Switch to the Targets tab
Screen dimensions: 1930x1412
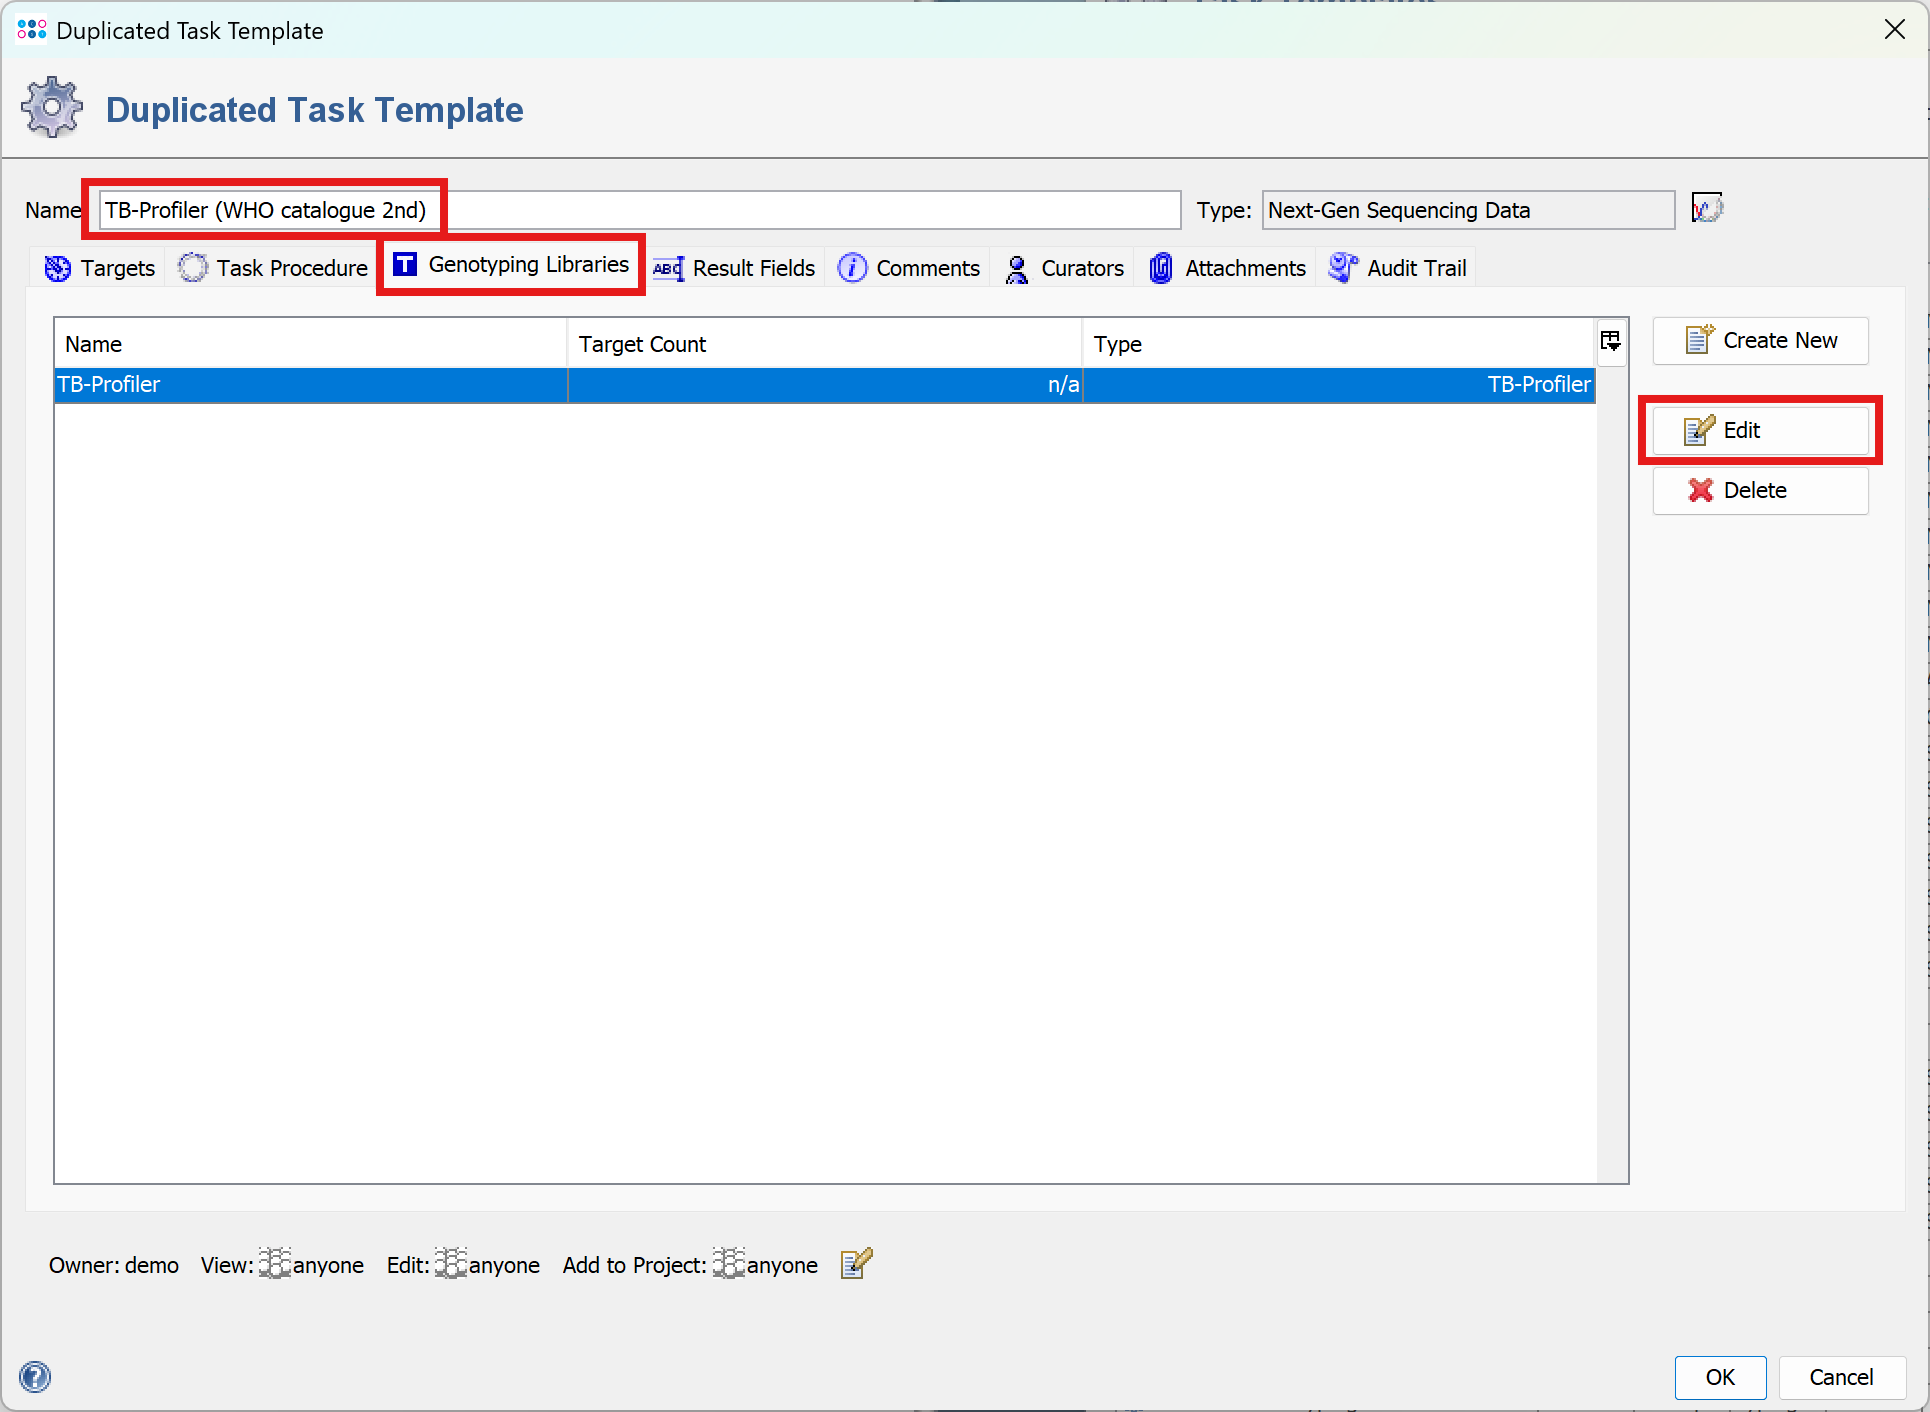[x=100, y=268]
